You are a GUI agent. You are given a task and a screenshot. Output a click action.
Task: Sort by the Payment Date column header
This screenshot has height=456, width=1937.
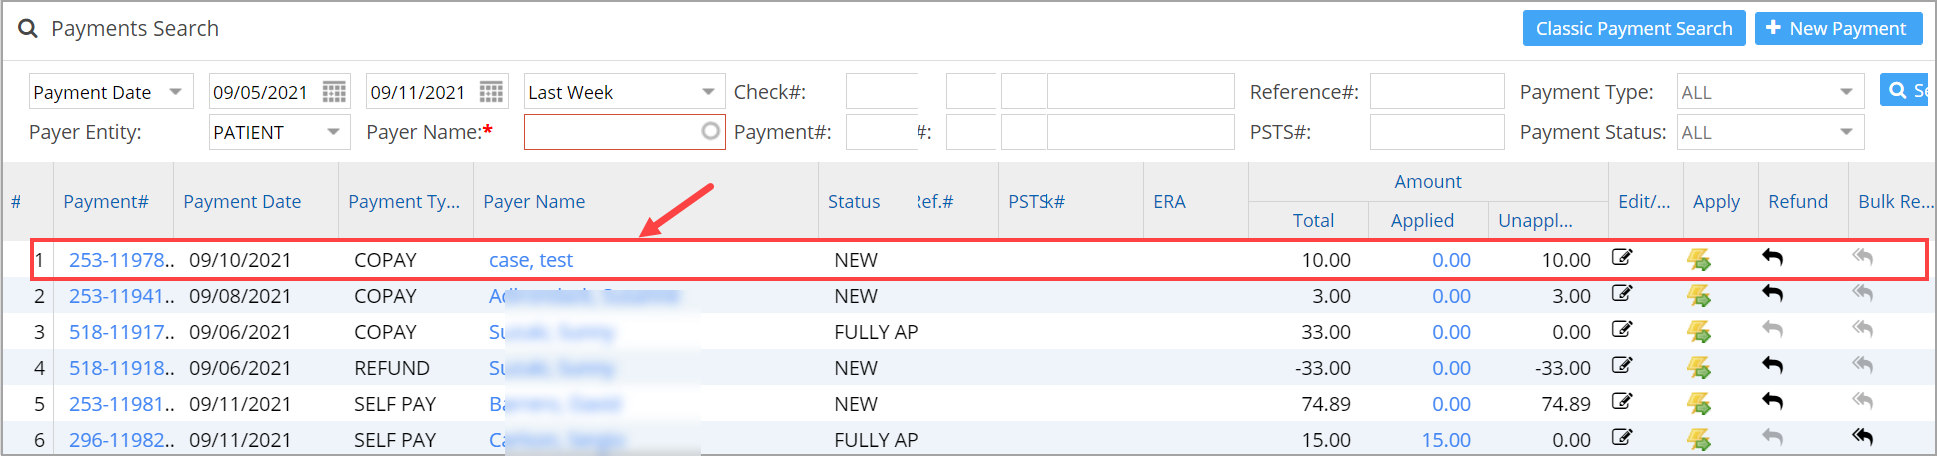[x=242, y=201]
